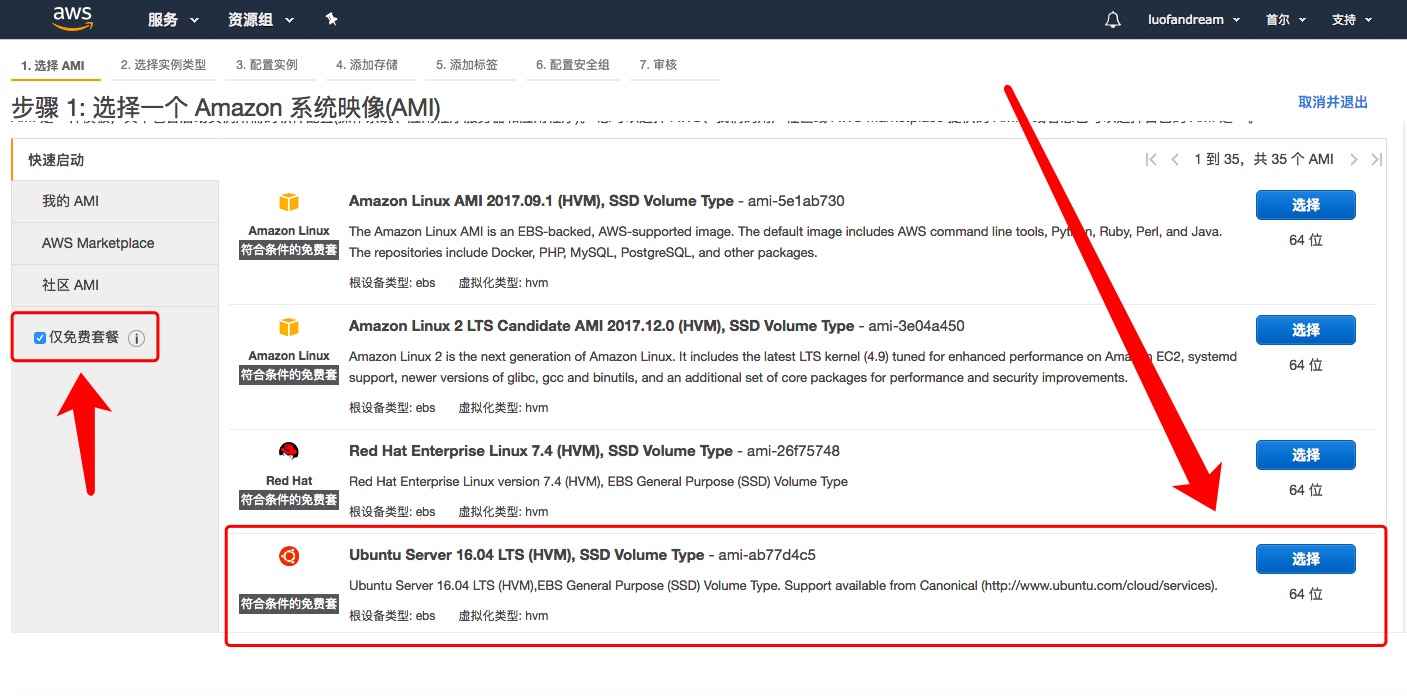This screenshot has width=1407, height=696.
Task: Select Amazon Linux 2 LTS Candidate AMI
Action: (1305, 330)
